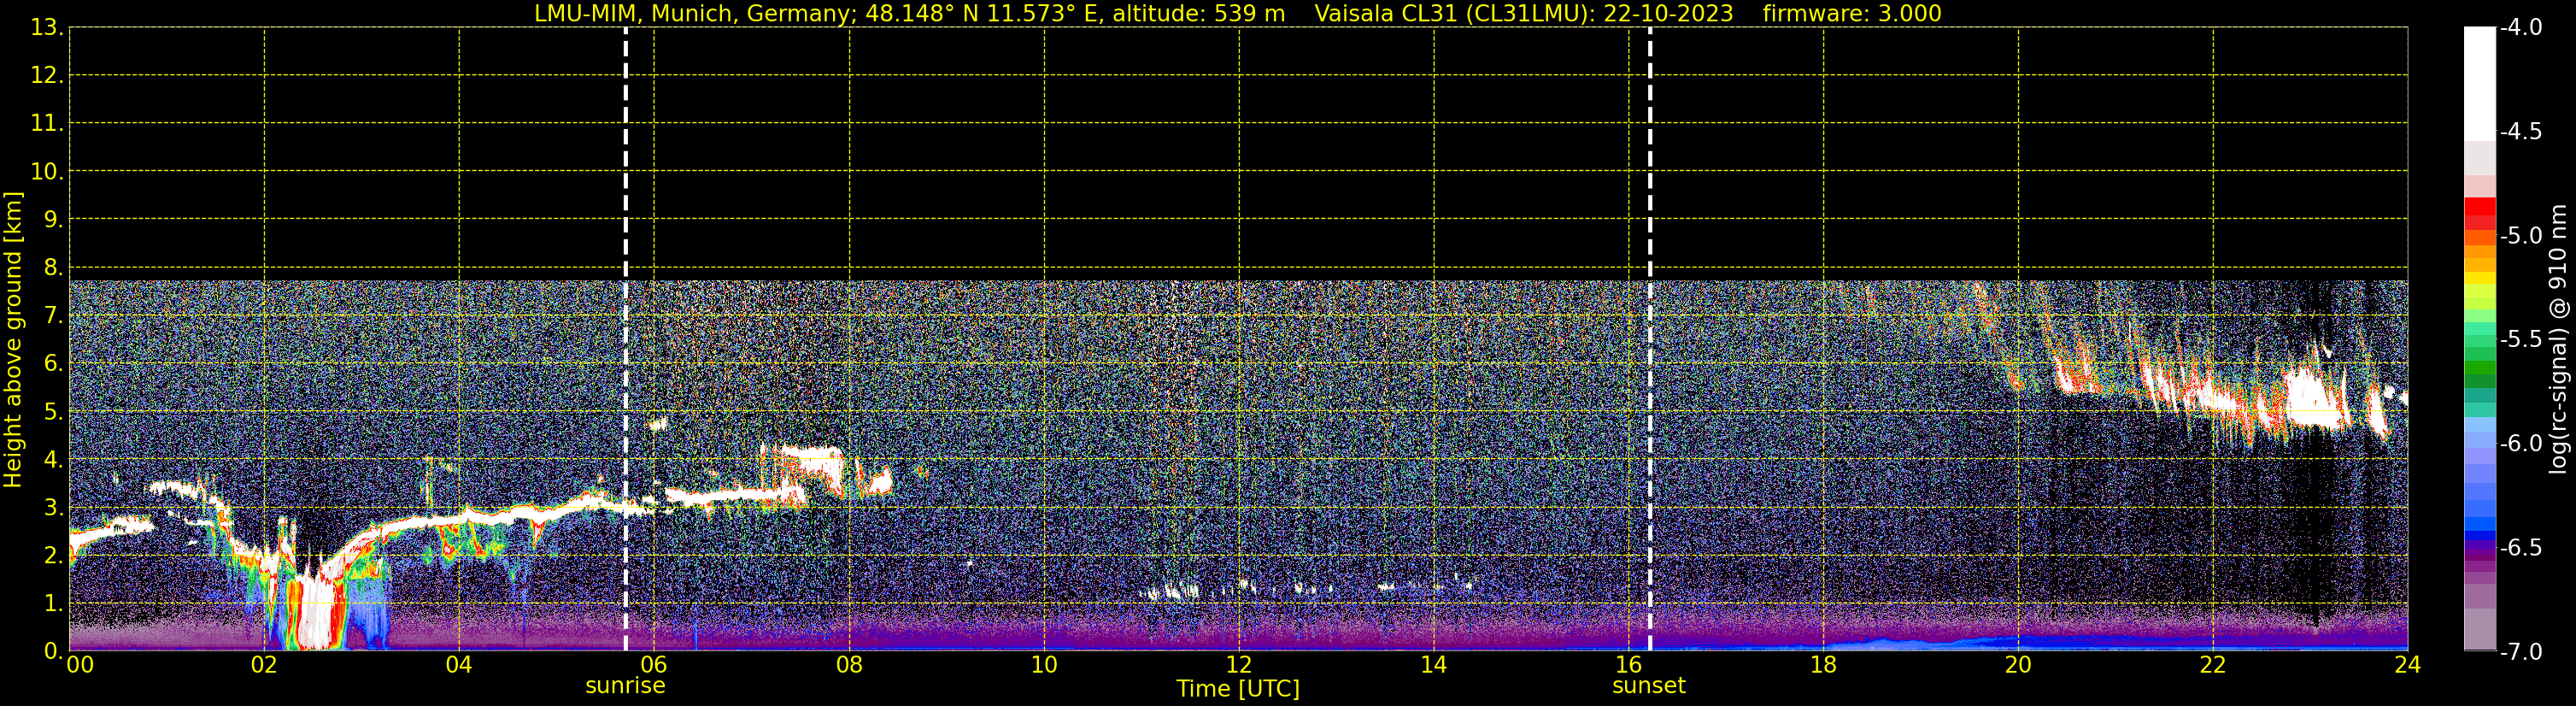
Task: Click the "sunrise" label below the time axis
Action: 625,686
